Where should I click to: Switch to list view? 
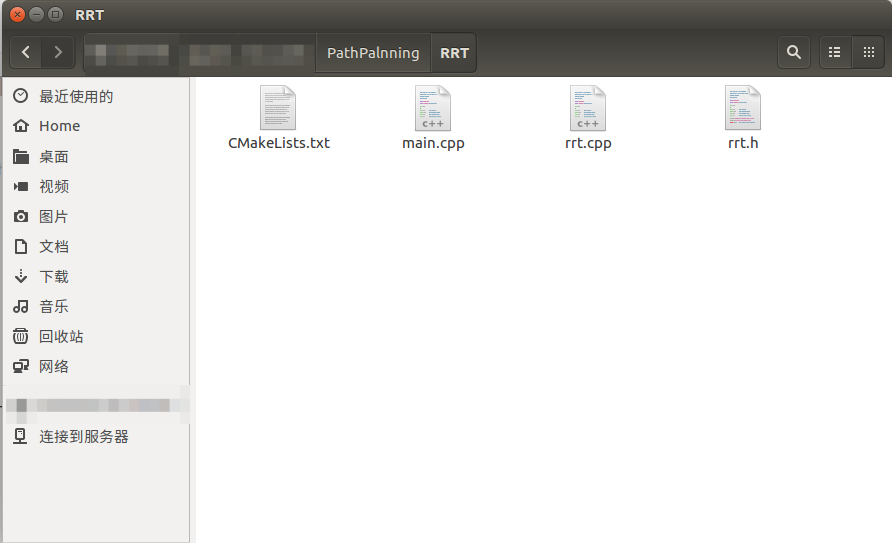pyautogui.click(x=835, y=52)
